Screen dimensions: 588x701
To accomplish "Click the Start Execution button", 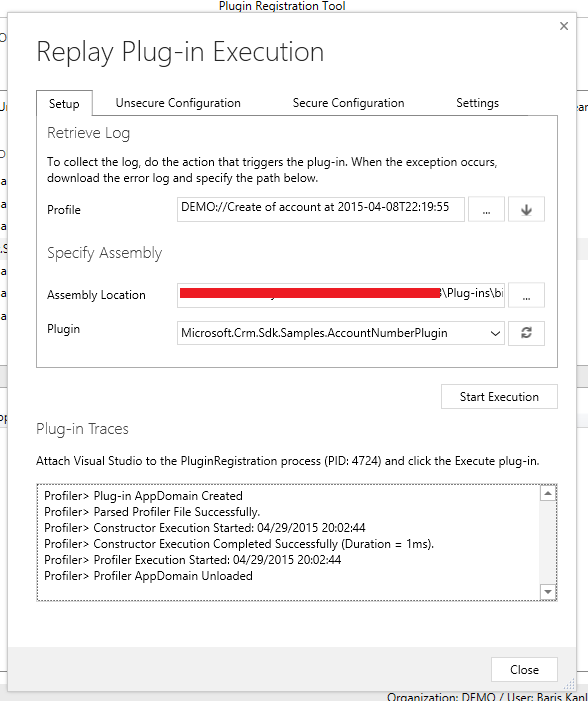I will (x=499, y=397).
